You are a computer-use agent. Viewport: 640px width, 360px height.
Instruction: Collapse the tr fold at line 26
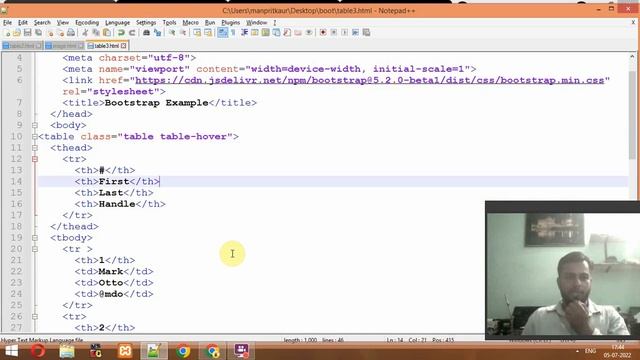(x=35, y=317)
